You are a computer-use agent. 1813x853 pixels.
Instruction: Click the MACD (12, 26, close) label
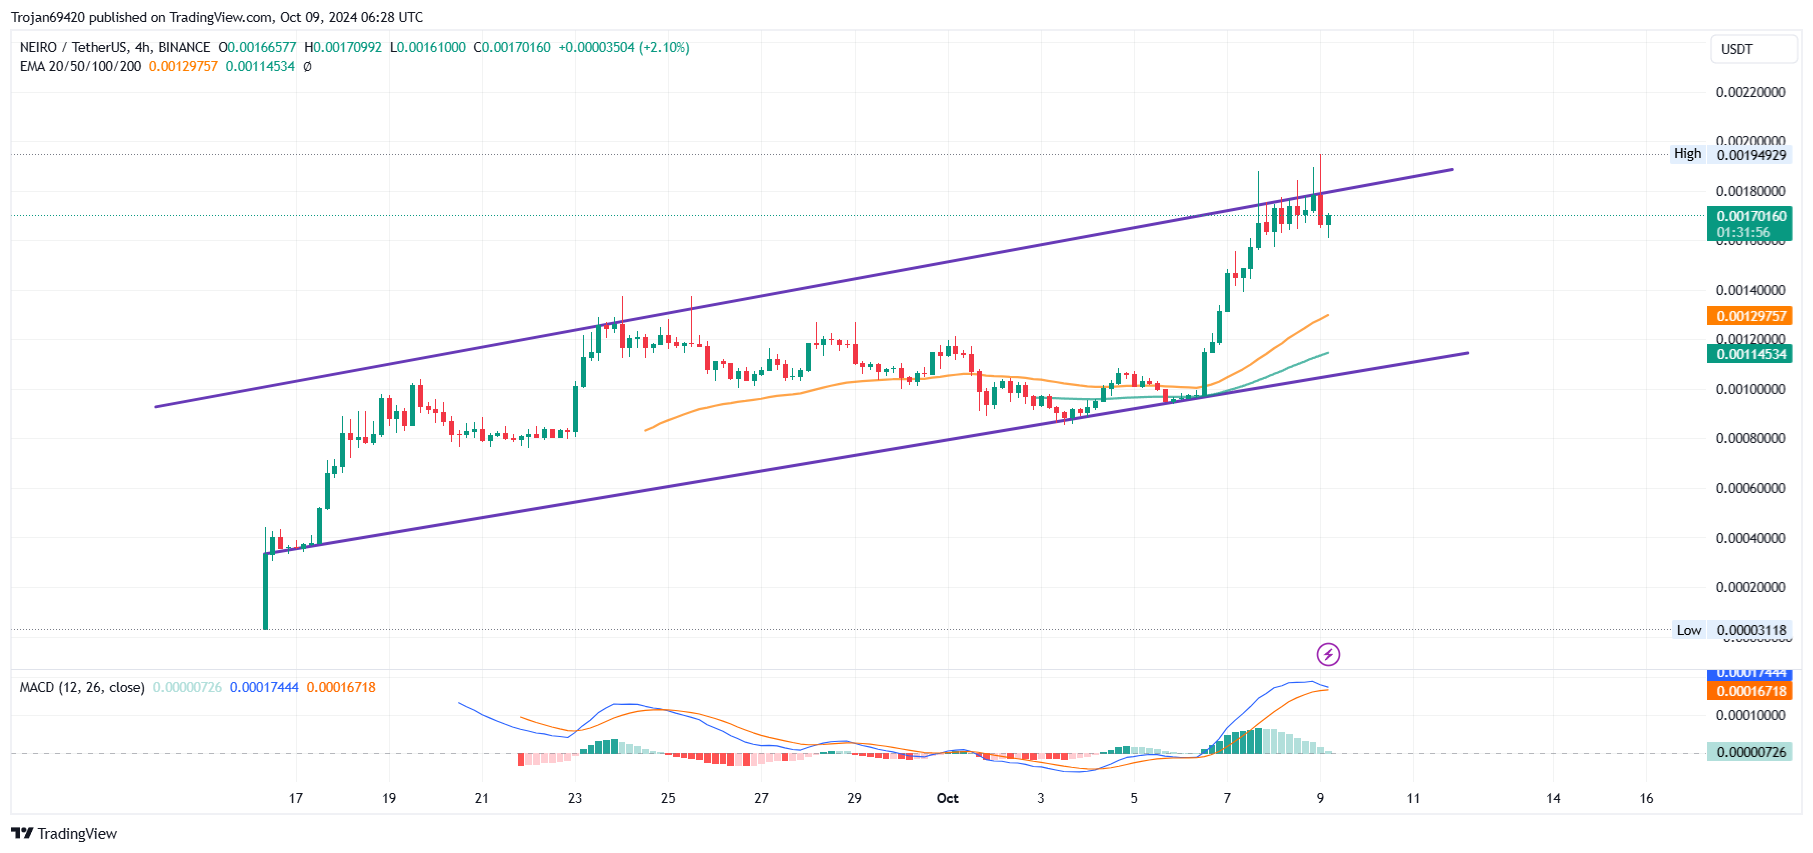(82, 687)
